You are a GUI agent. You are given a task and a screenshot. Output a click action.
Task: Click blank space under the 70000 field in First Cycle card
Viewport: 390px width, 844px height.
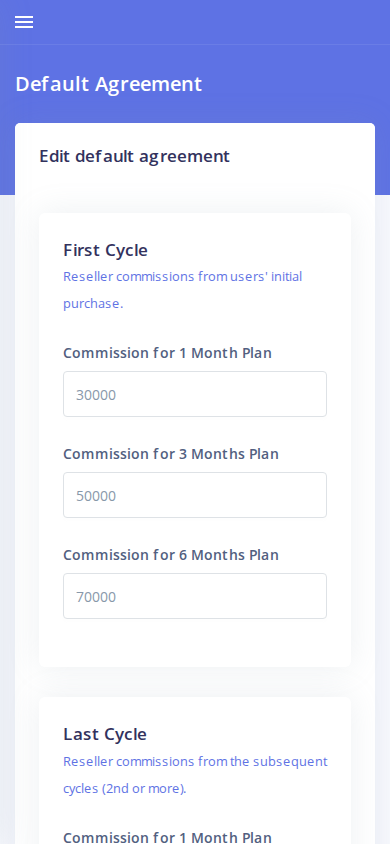[x=195, y=643]
